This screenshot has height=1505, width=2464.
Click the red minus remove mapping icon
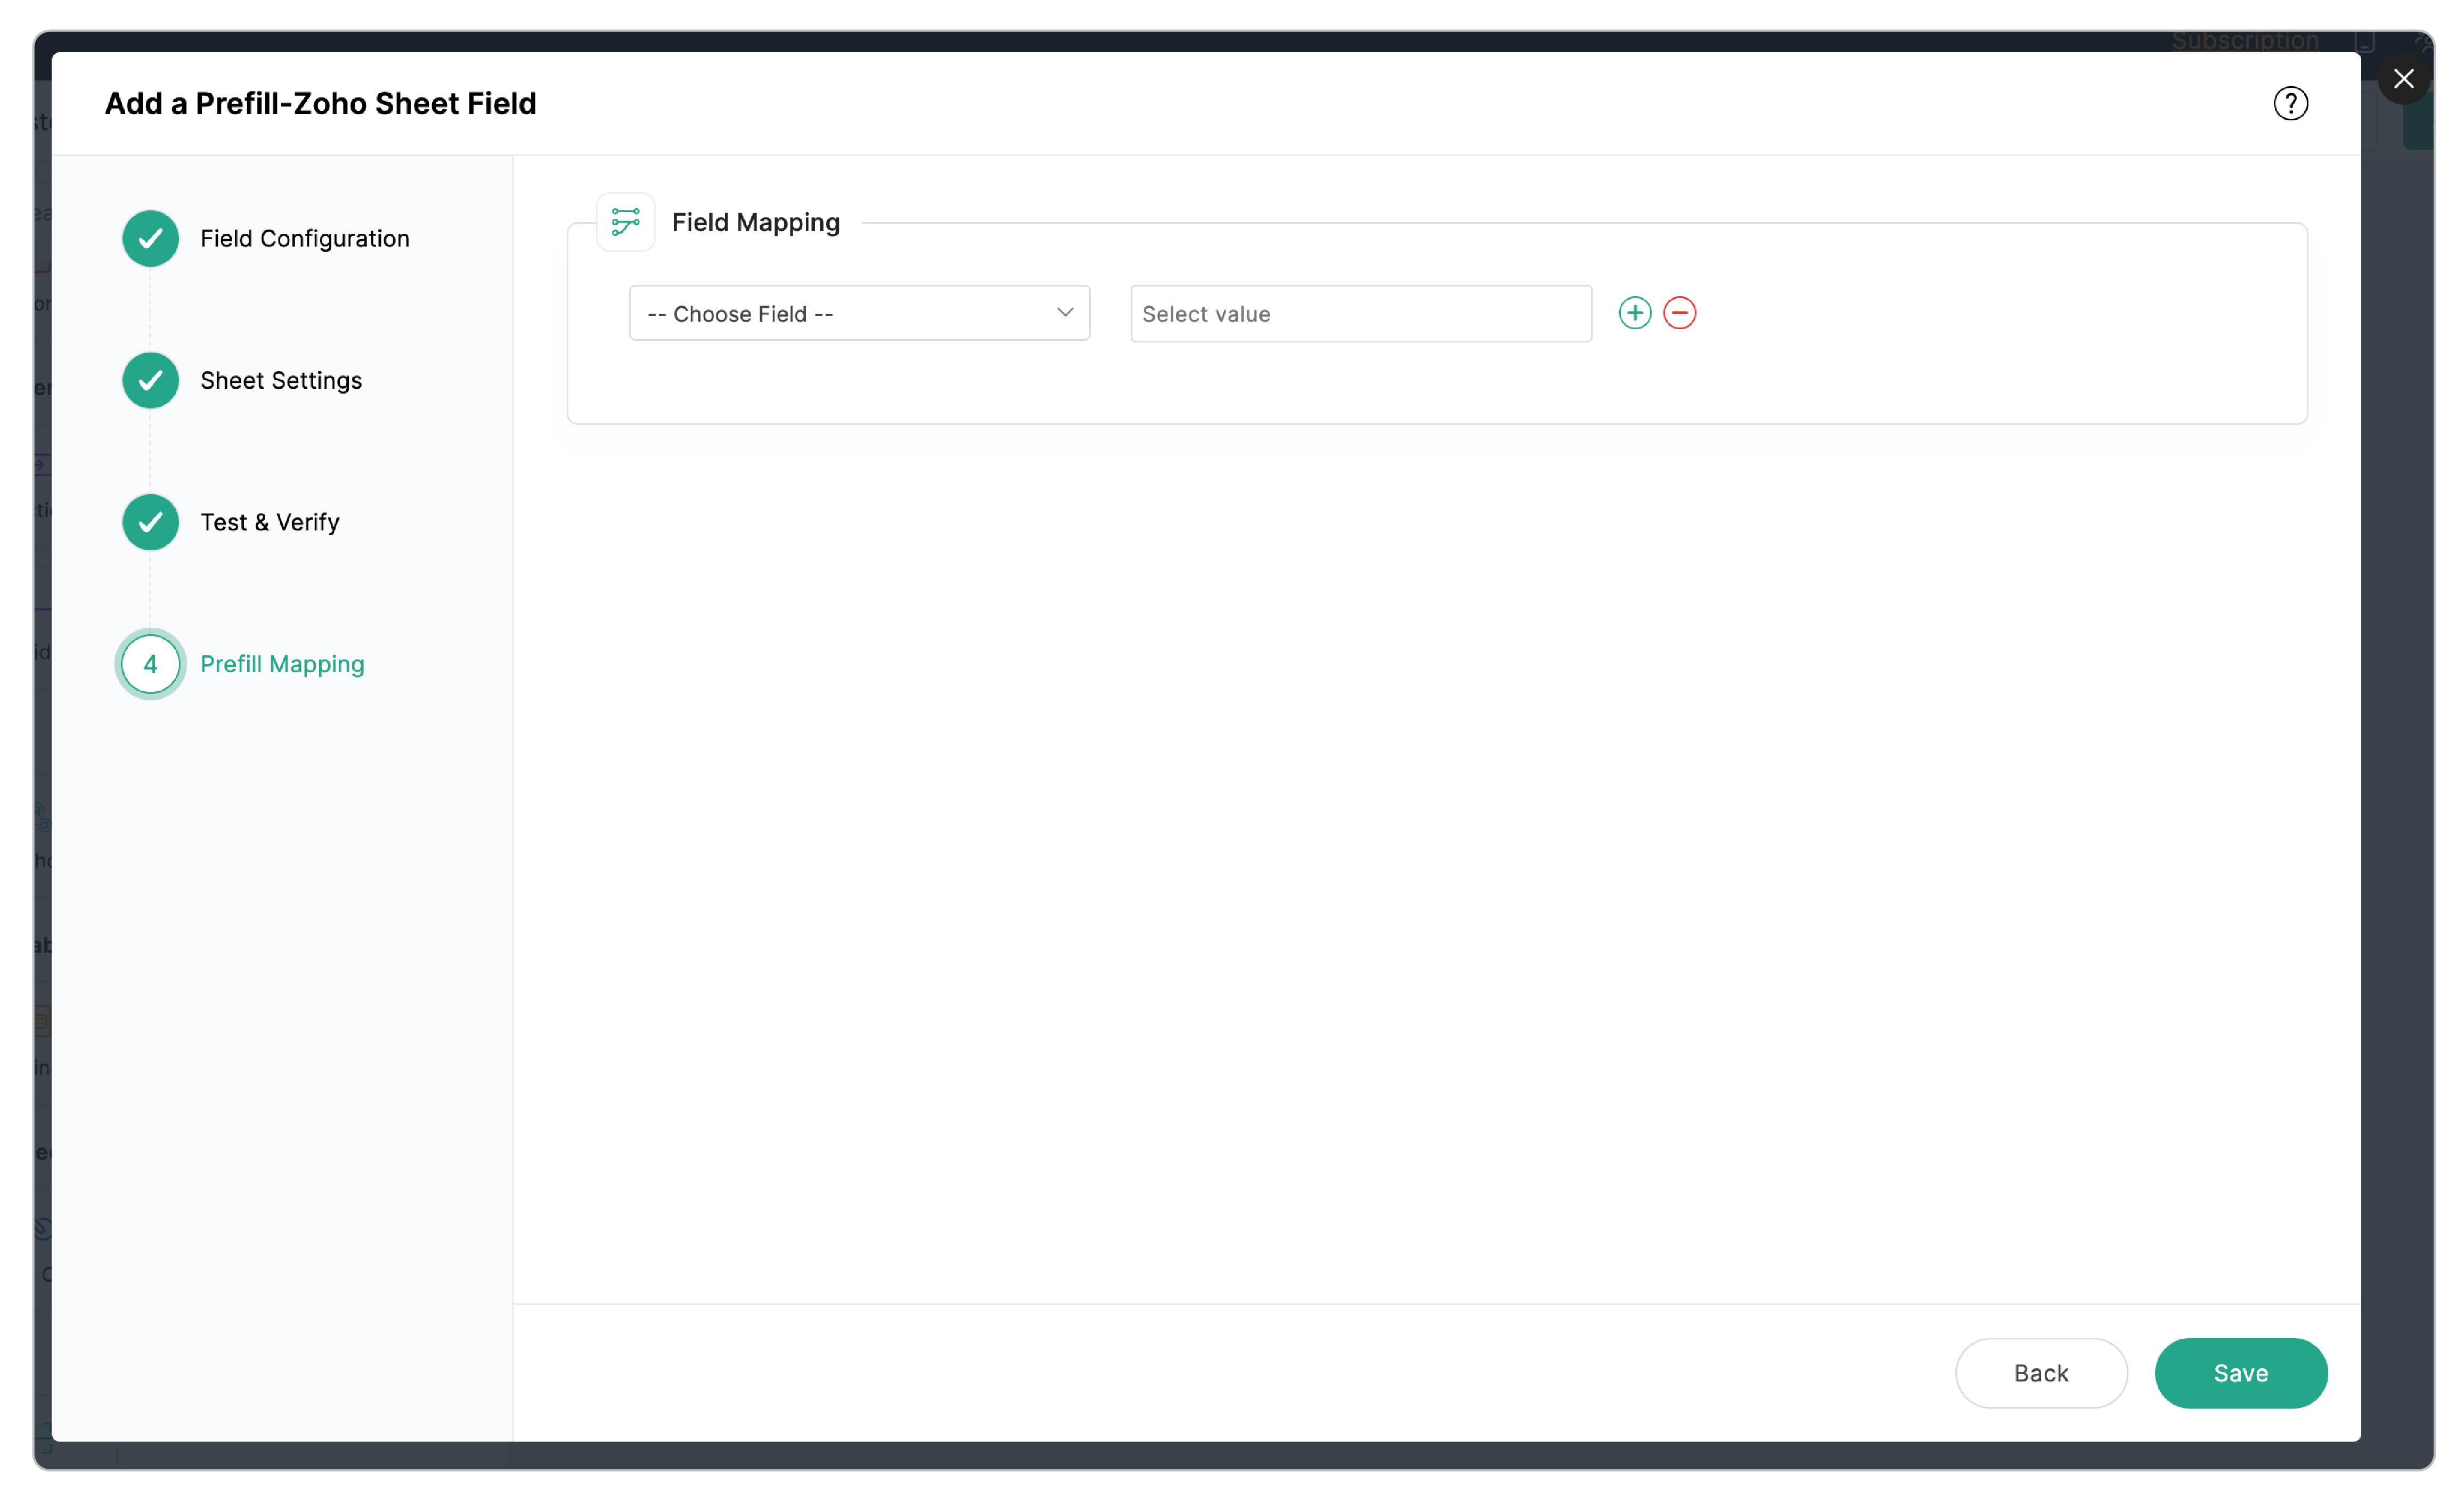point(1679,313)
